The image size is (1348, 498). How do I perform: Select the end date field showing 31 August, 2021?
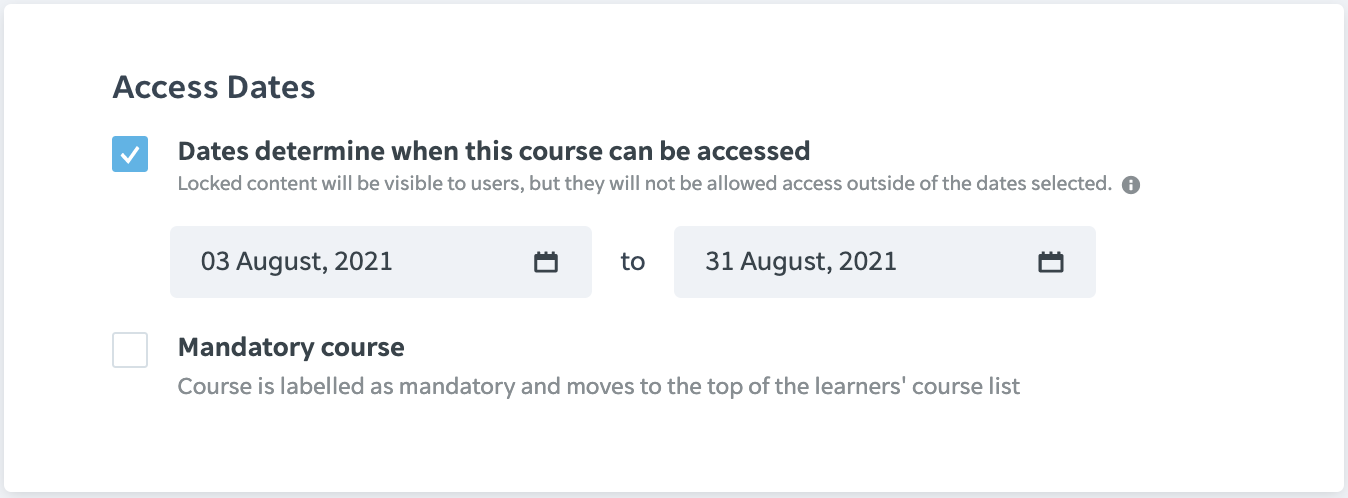(x=885, y=262)
